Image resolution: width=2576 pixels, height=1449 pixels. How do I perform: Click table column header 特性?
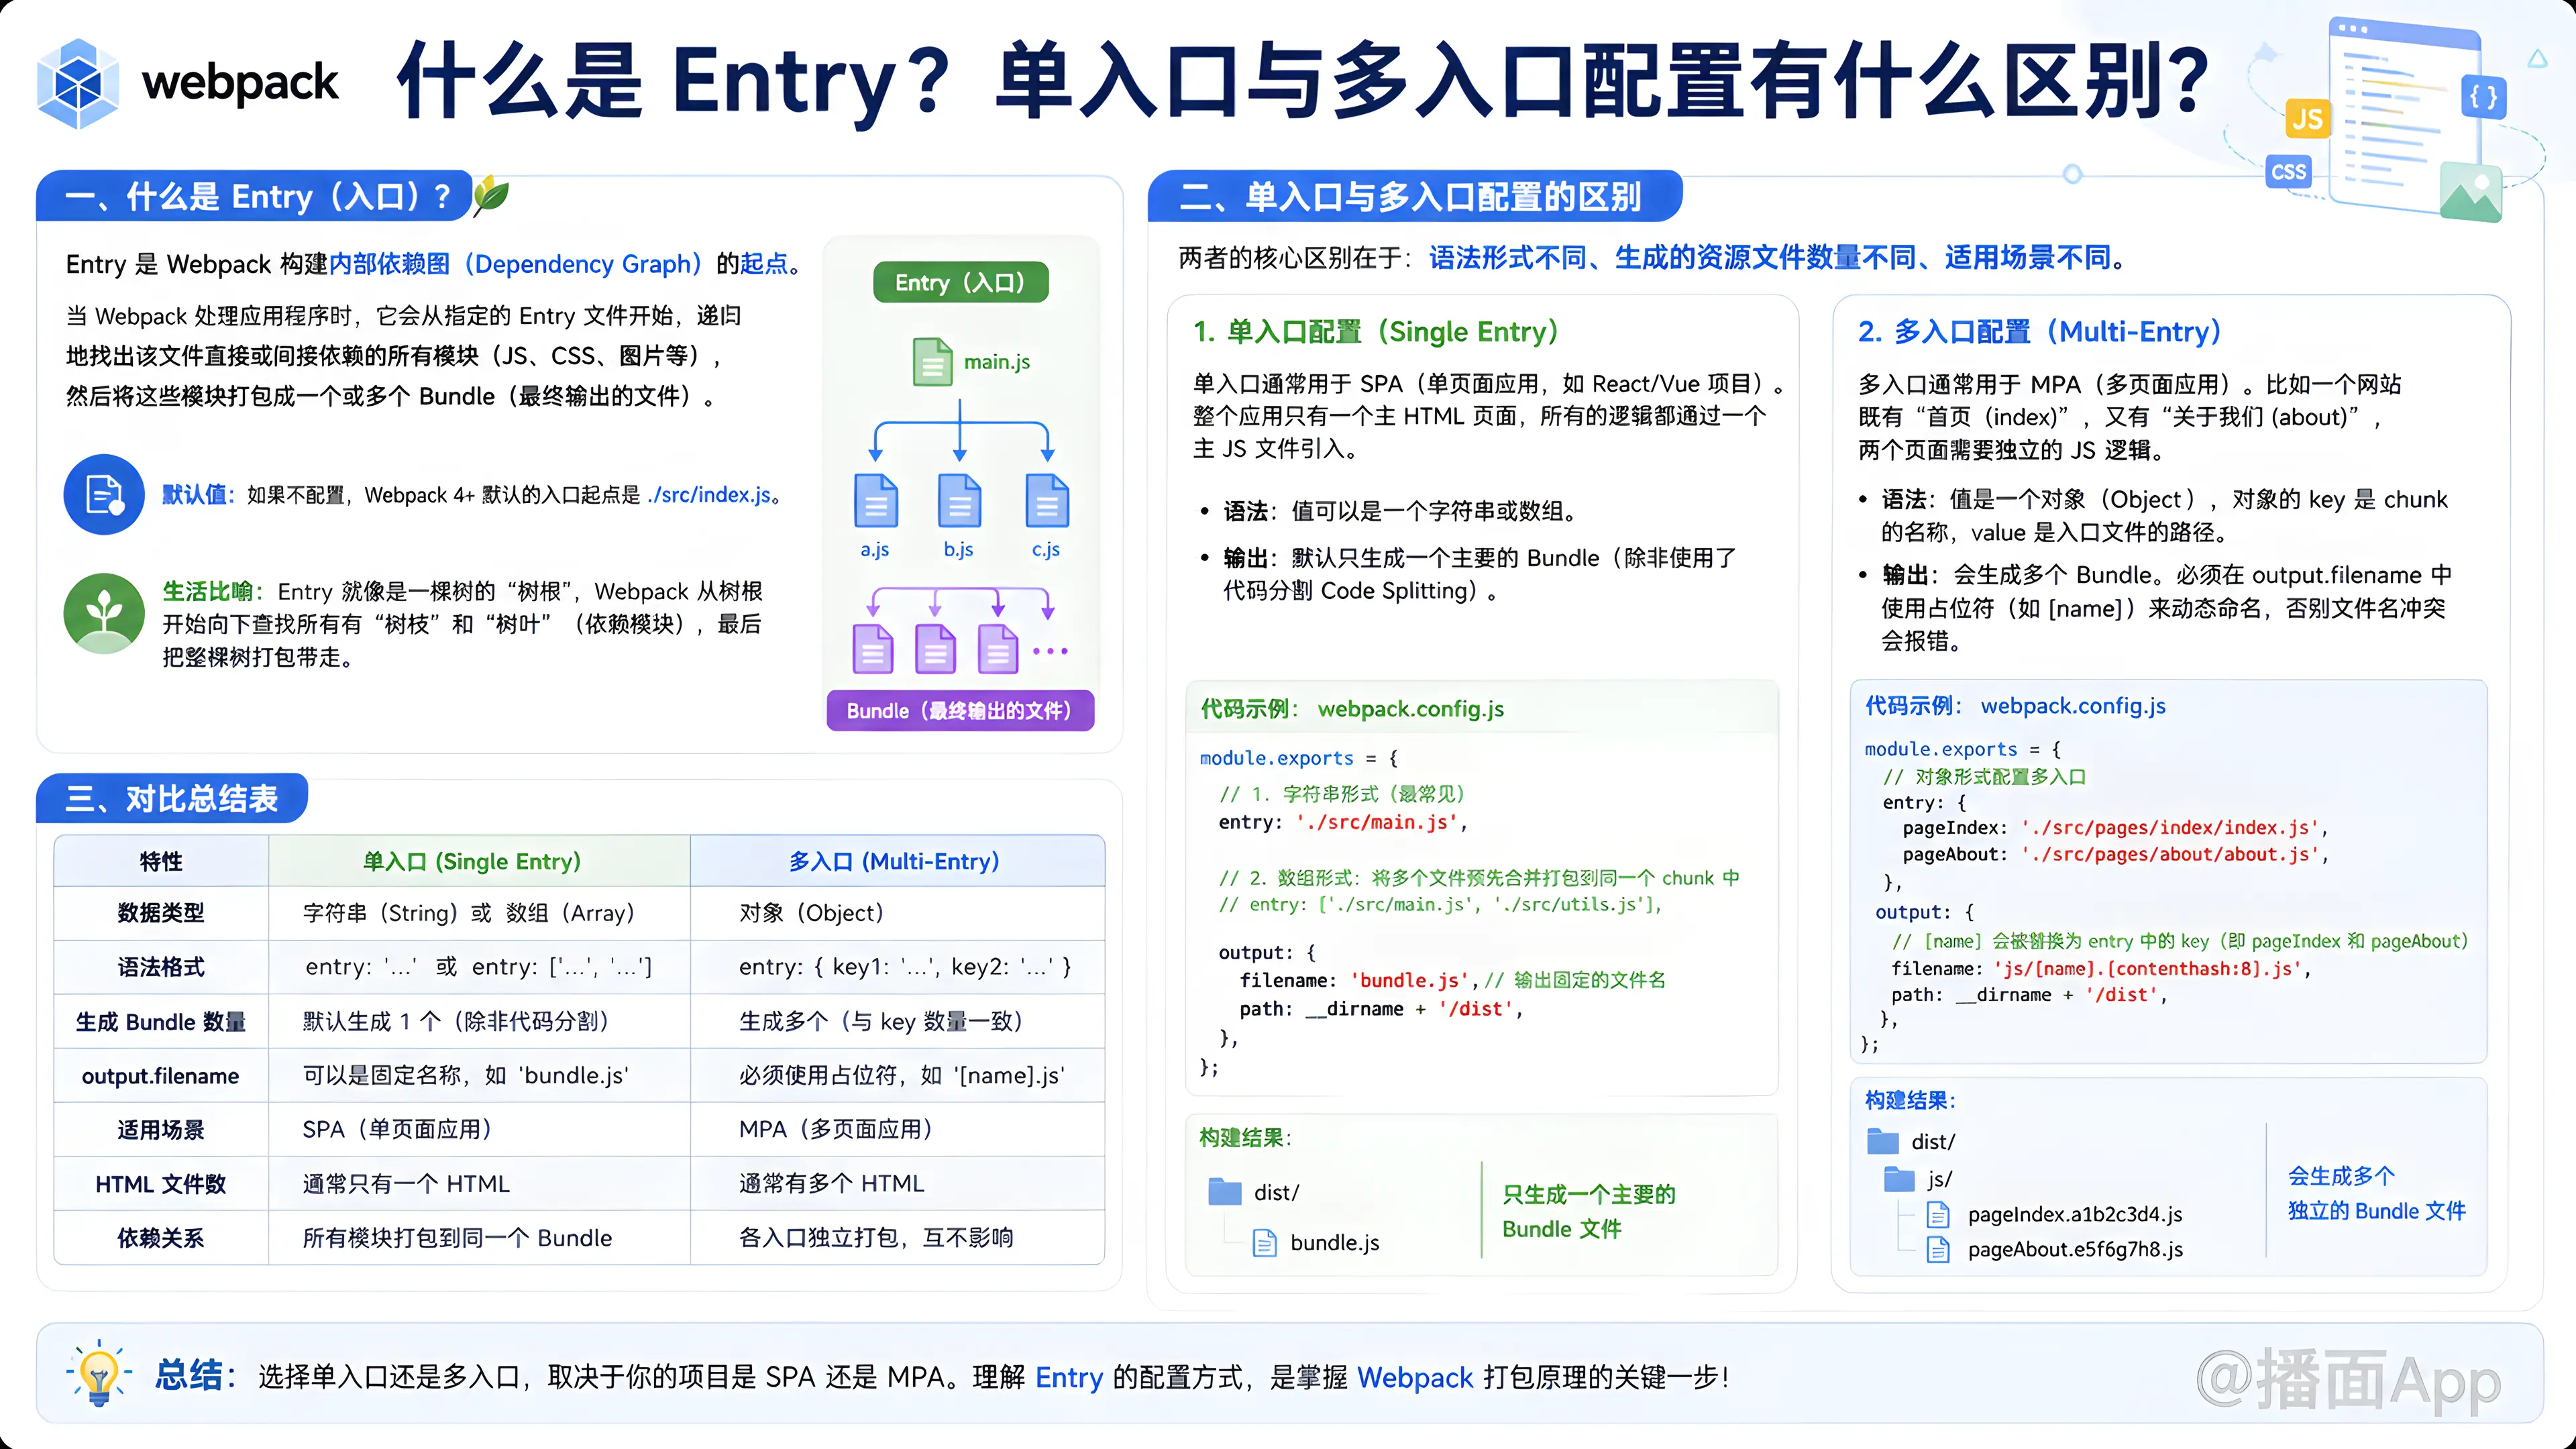161,862
